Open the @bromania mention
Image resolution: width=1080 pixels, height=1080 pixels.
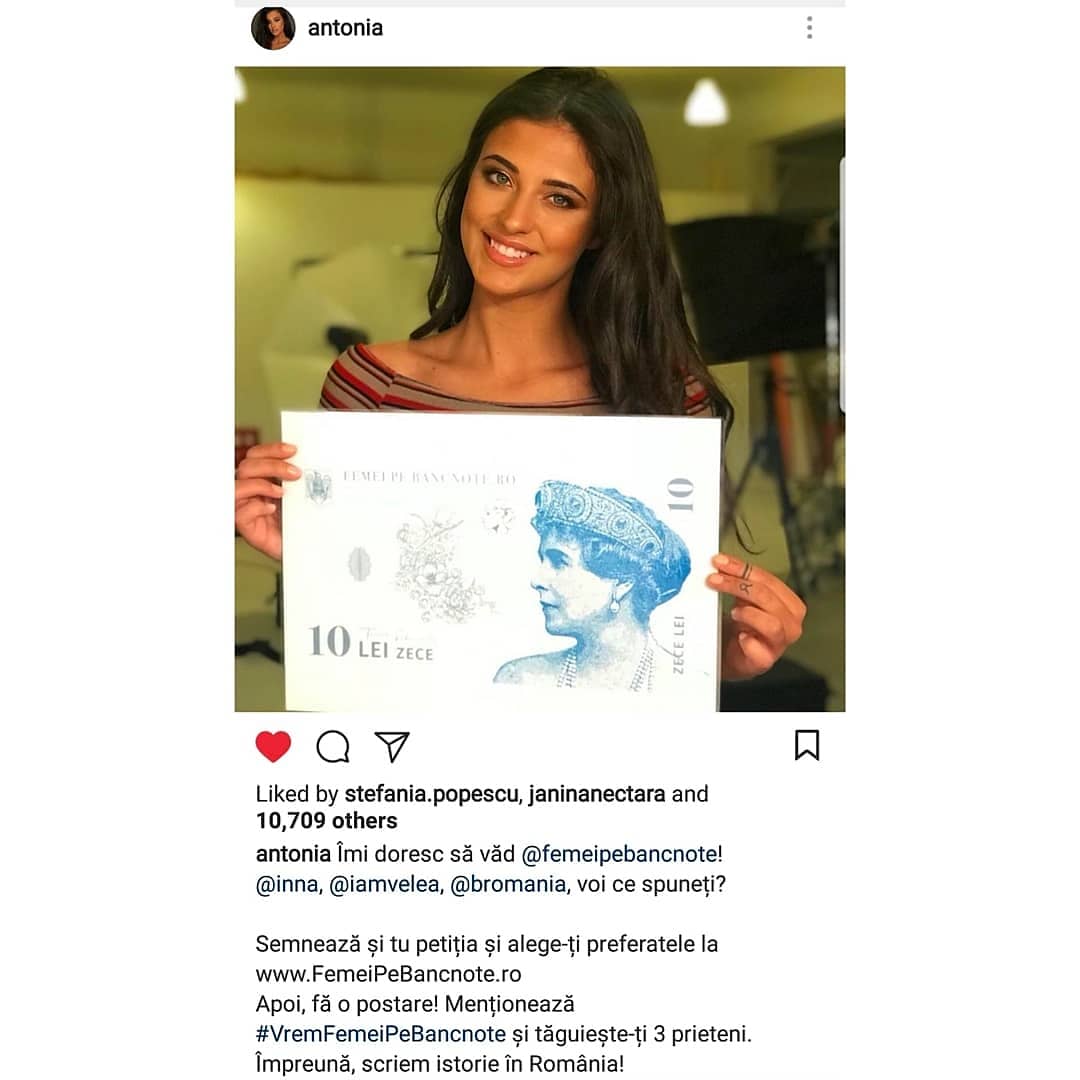(508, 884)
